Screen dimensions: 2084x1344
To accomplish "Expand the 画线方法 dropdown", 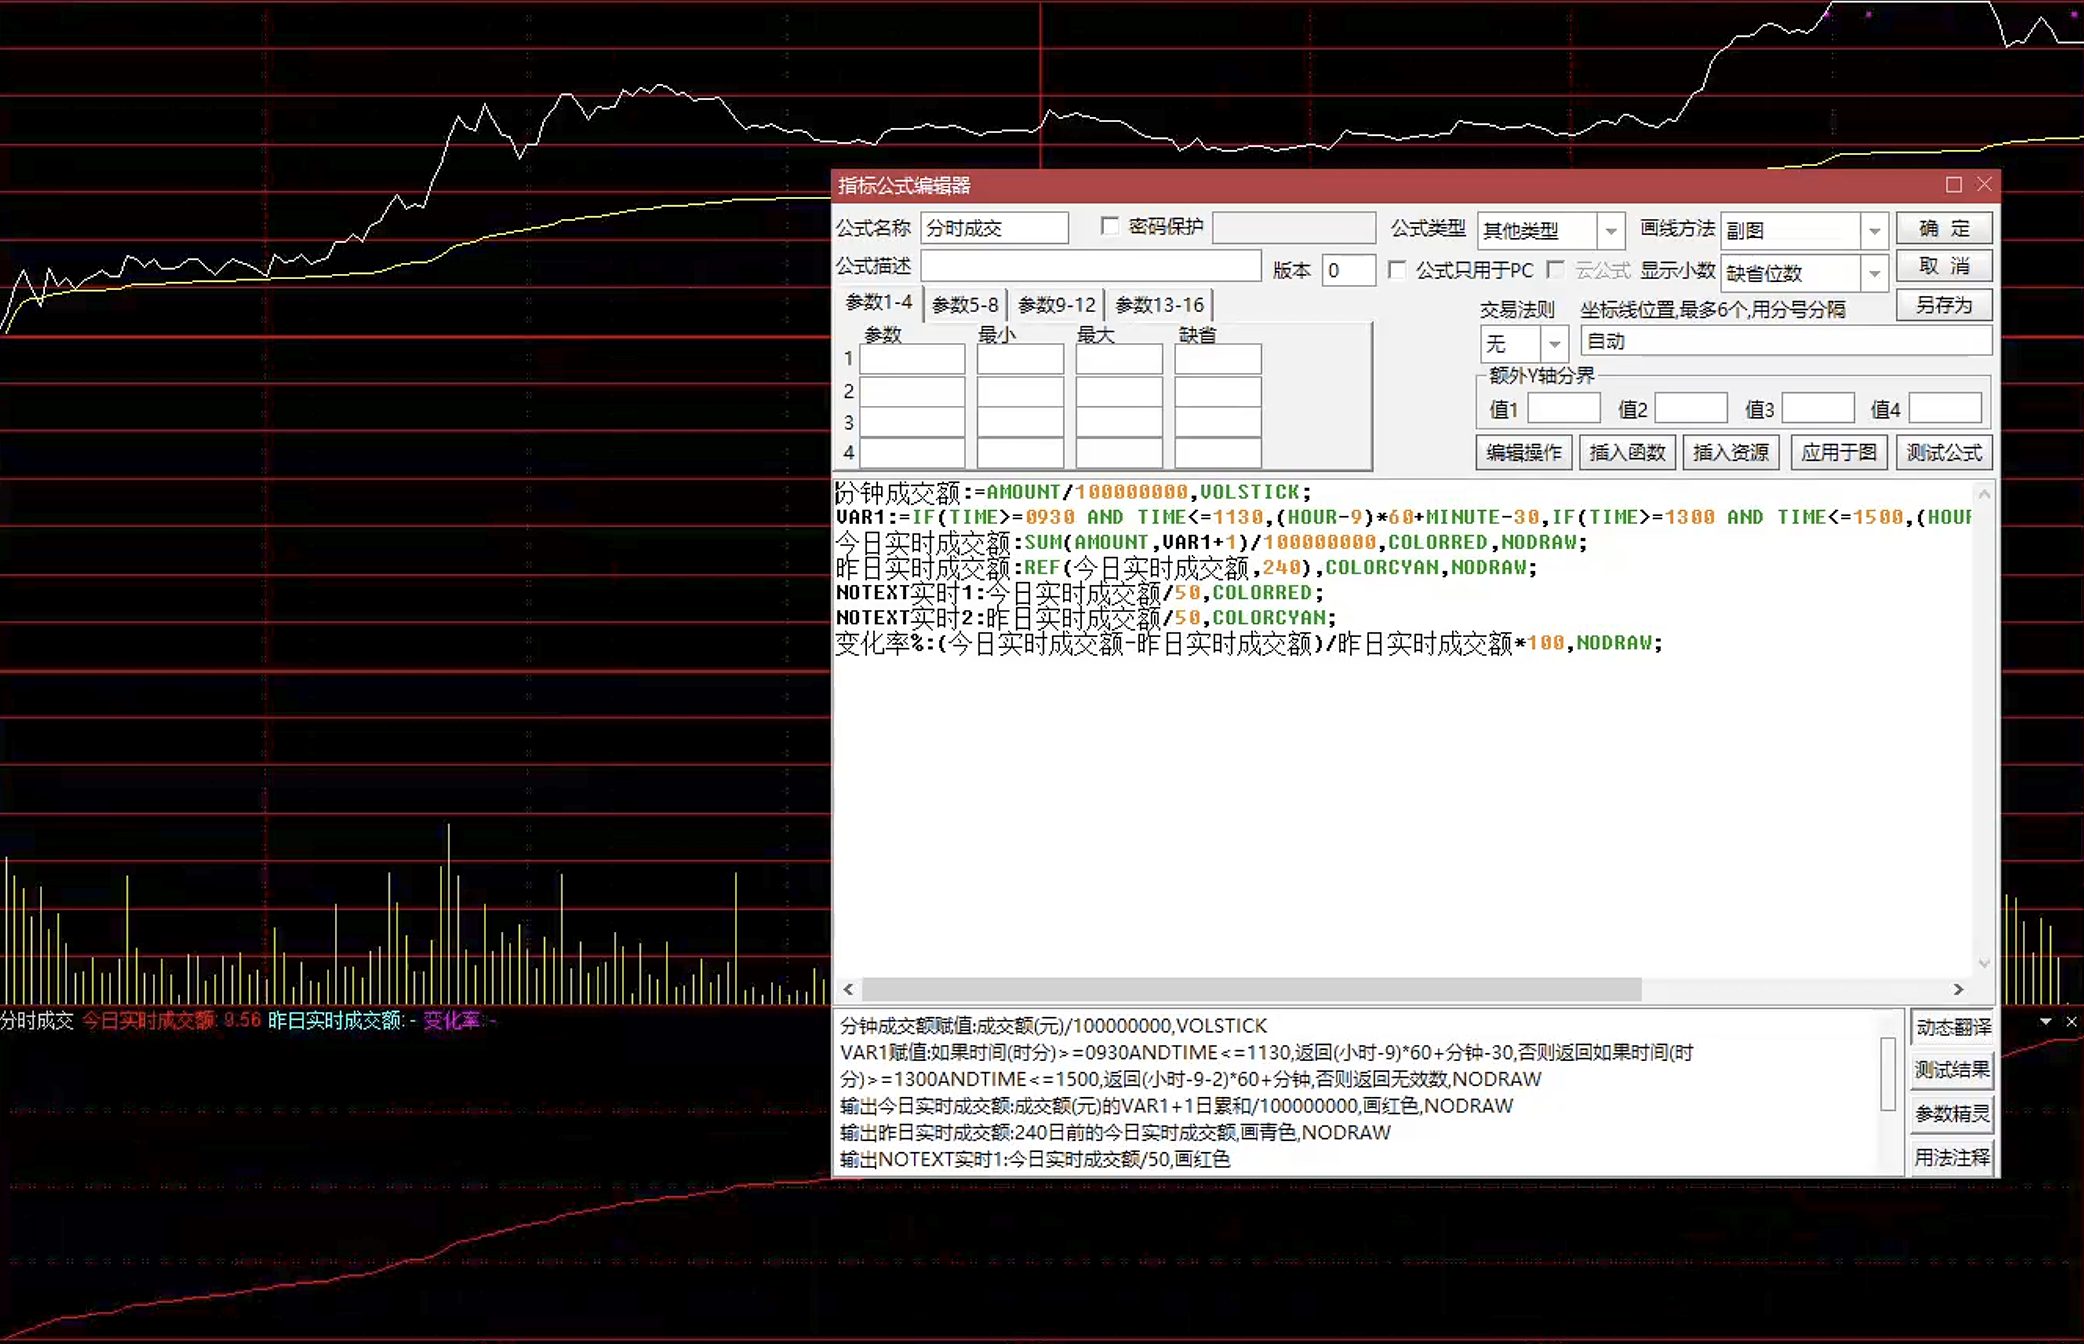I will tap(1874, 231).
